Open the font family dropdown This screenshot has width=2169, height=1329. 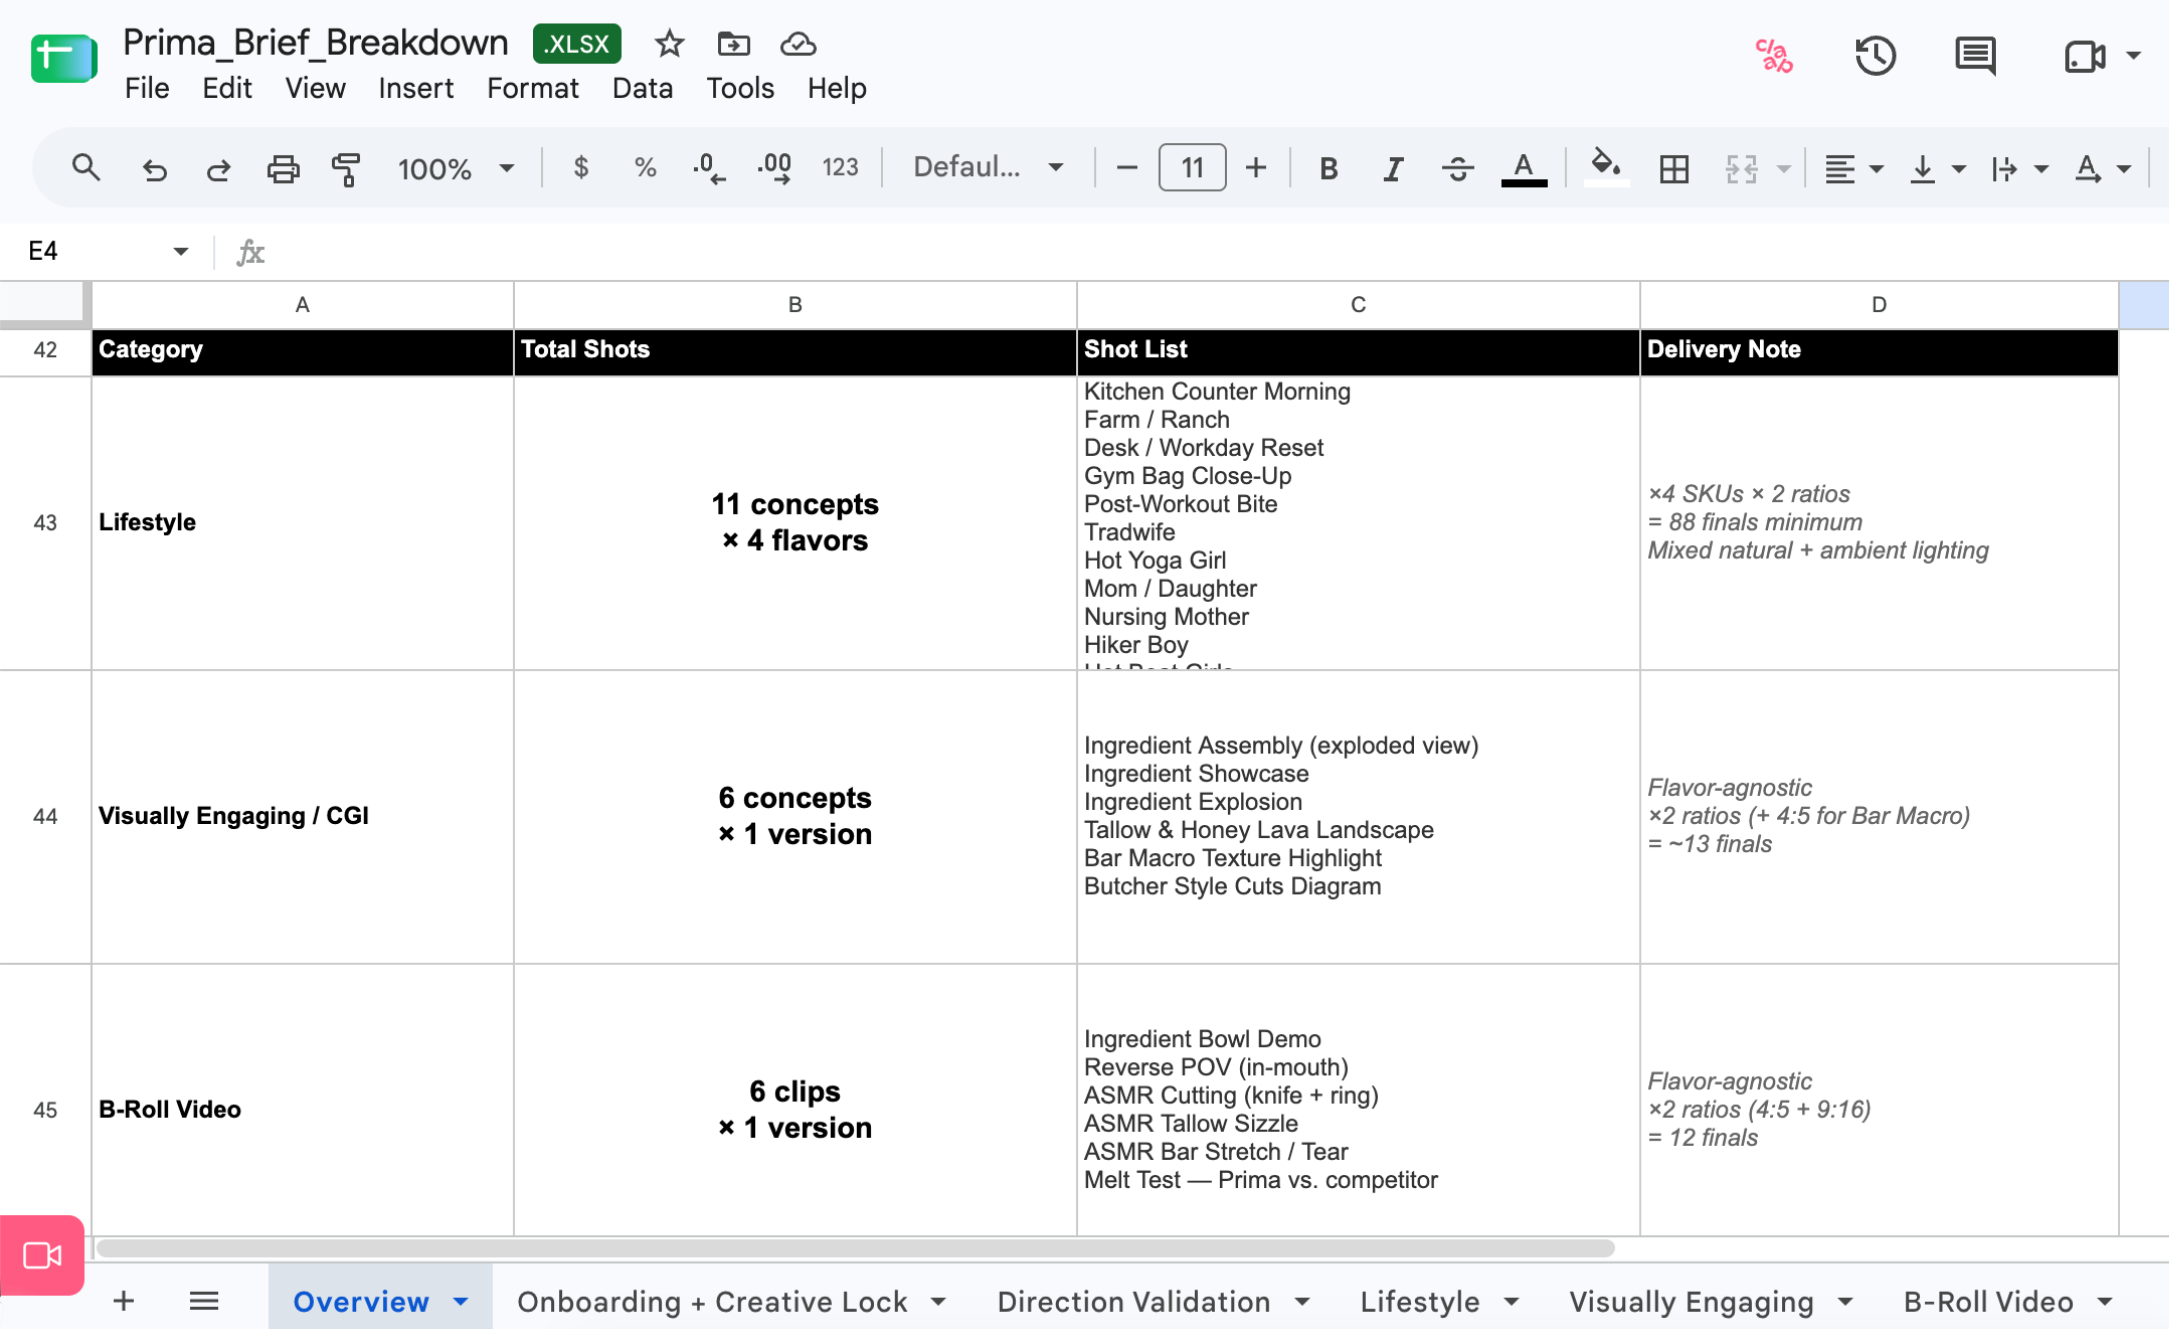(987, 167)
